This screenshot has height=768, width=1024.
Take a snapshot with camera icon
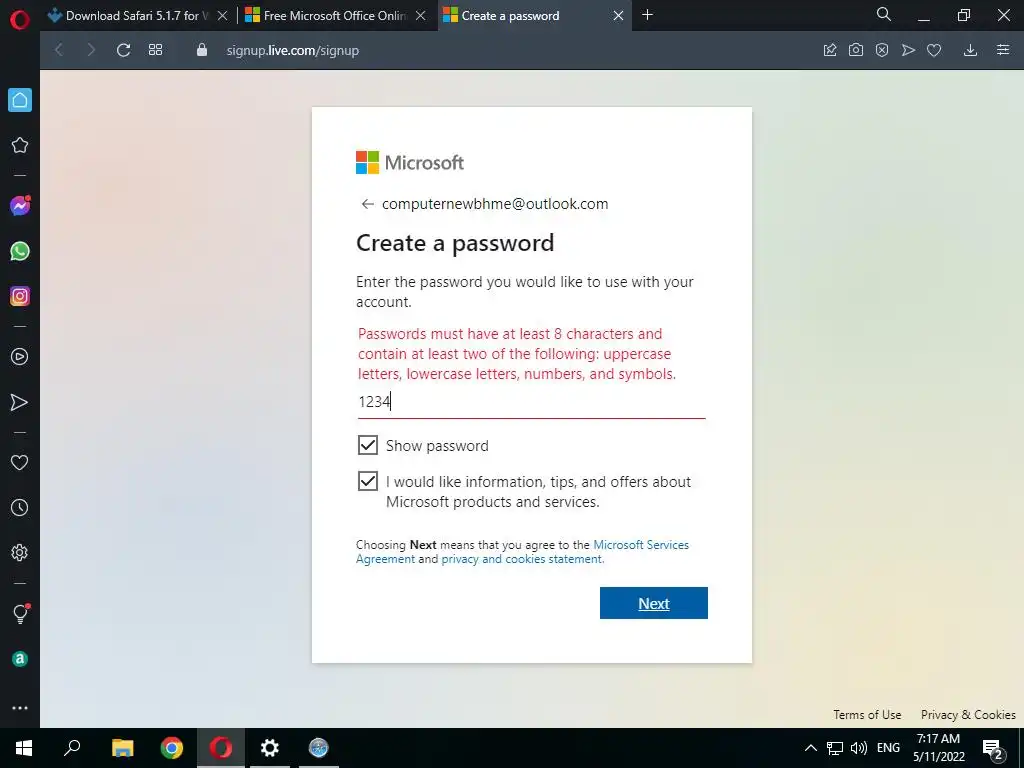pos(856,50)
